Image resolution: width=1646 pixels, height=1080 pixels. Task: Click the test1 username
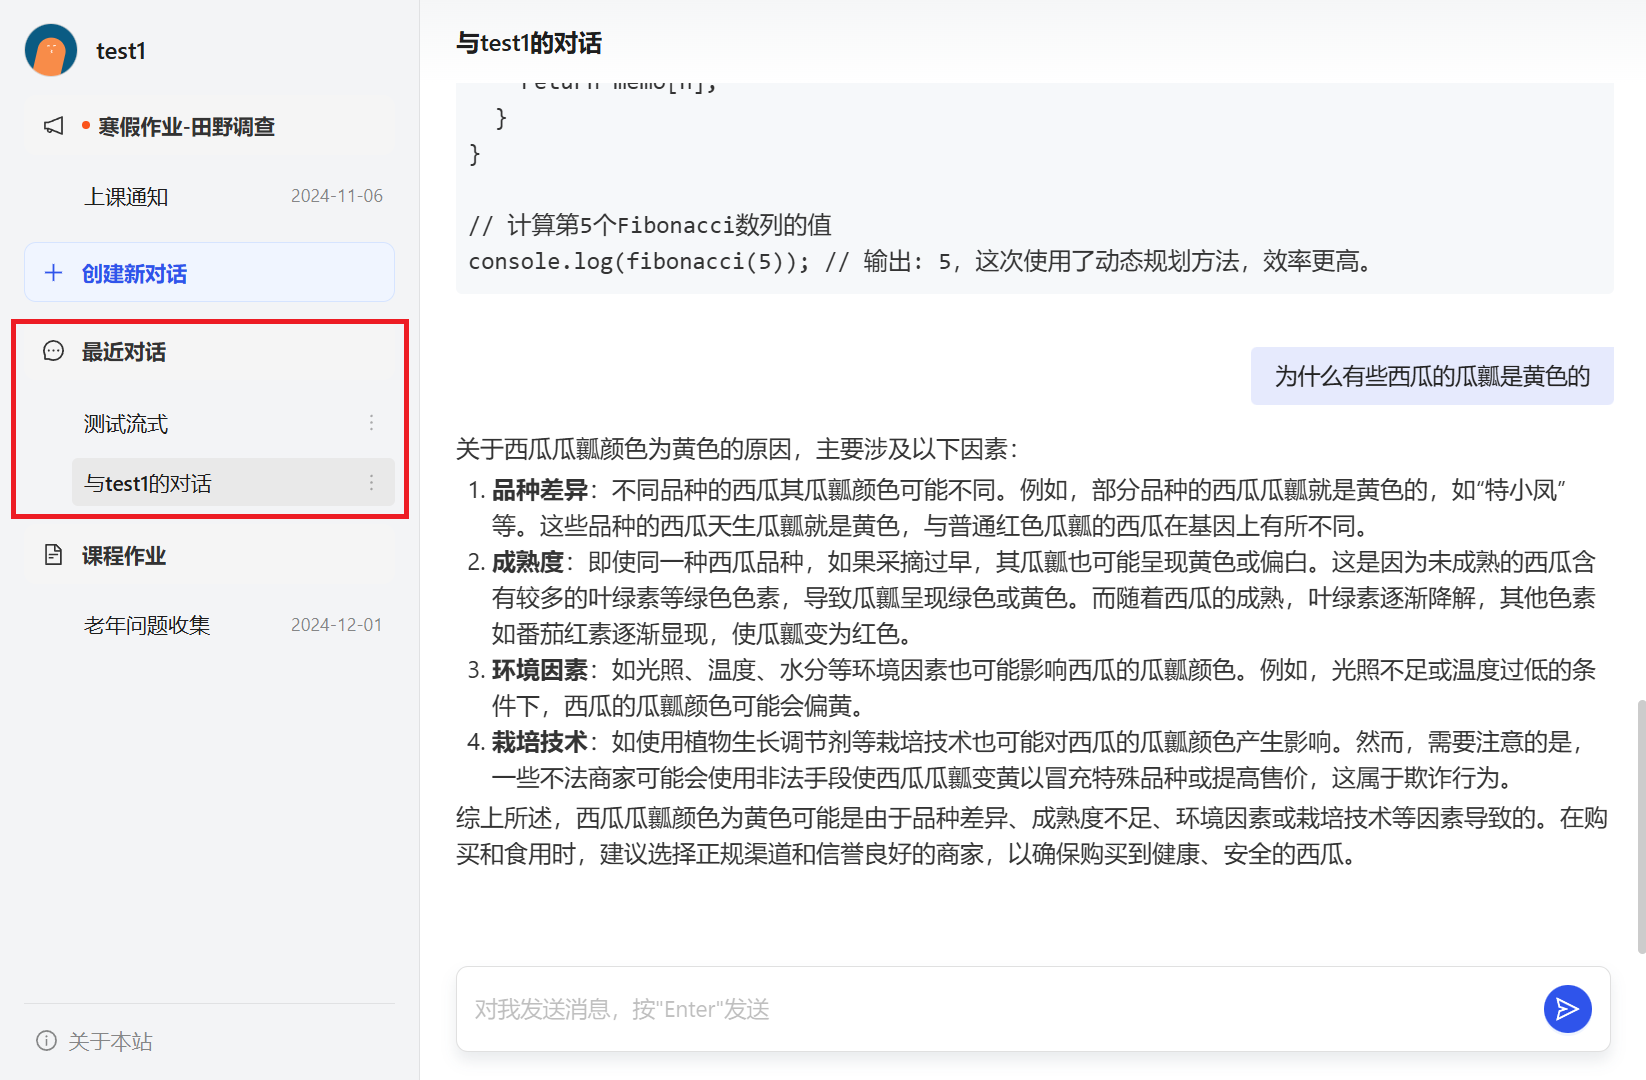tap(121, 51)
